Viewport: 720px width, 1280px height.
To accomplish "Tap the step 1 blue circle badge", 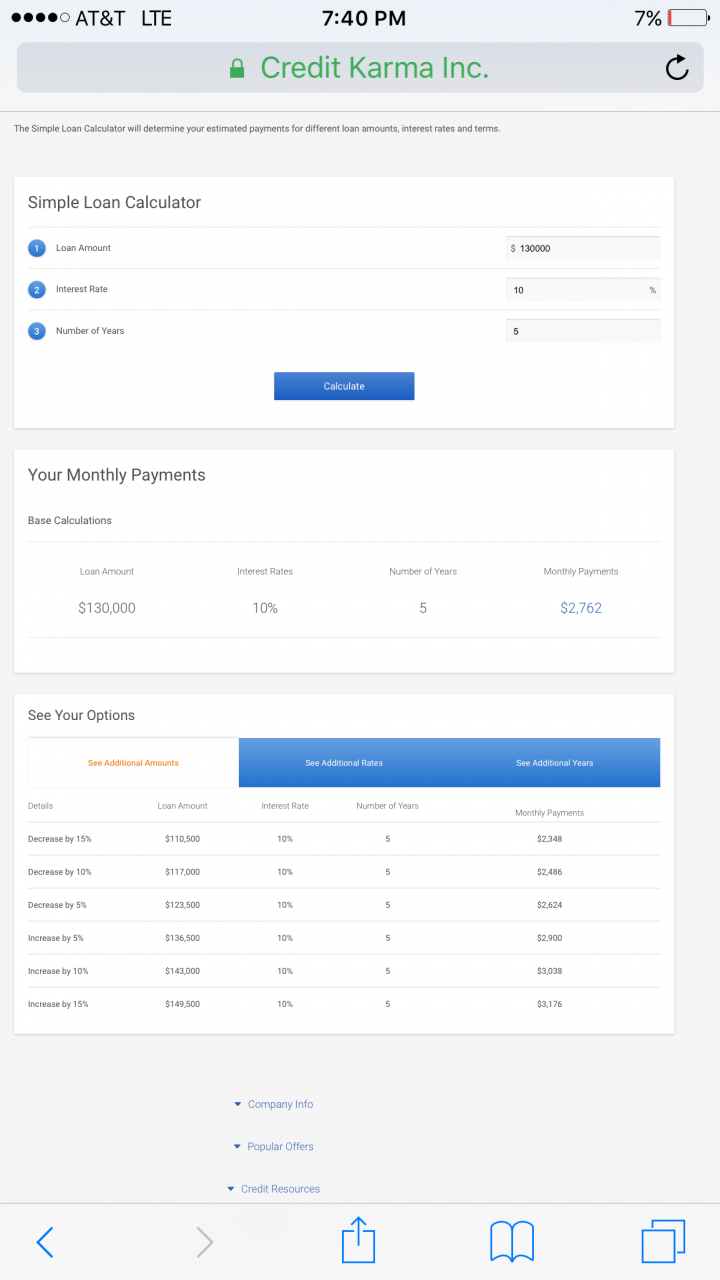I will [37, 248].
